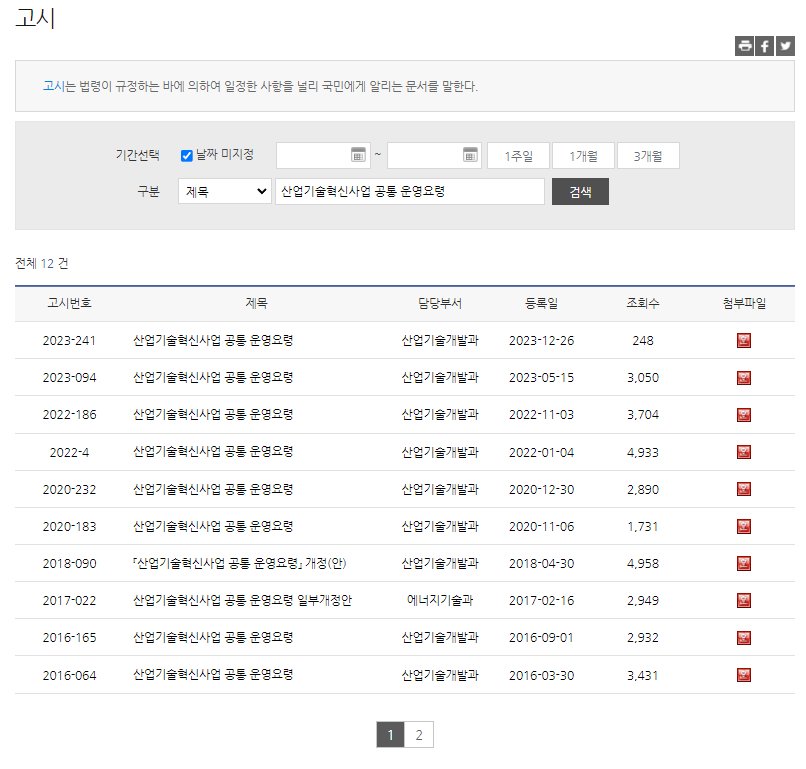This screenshot has height=769, width=806.
Task: Click the 제목 column header
Action: (x=257, y=303)
